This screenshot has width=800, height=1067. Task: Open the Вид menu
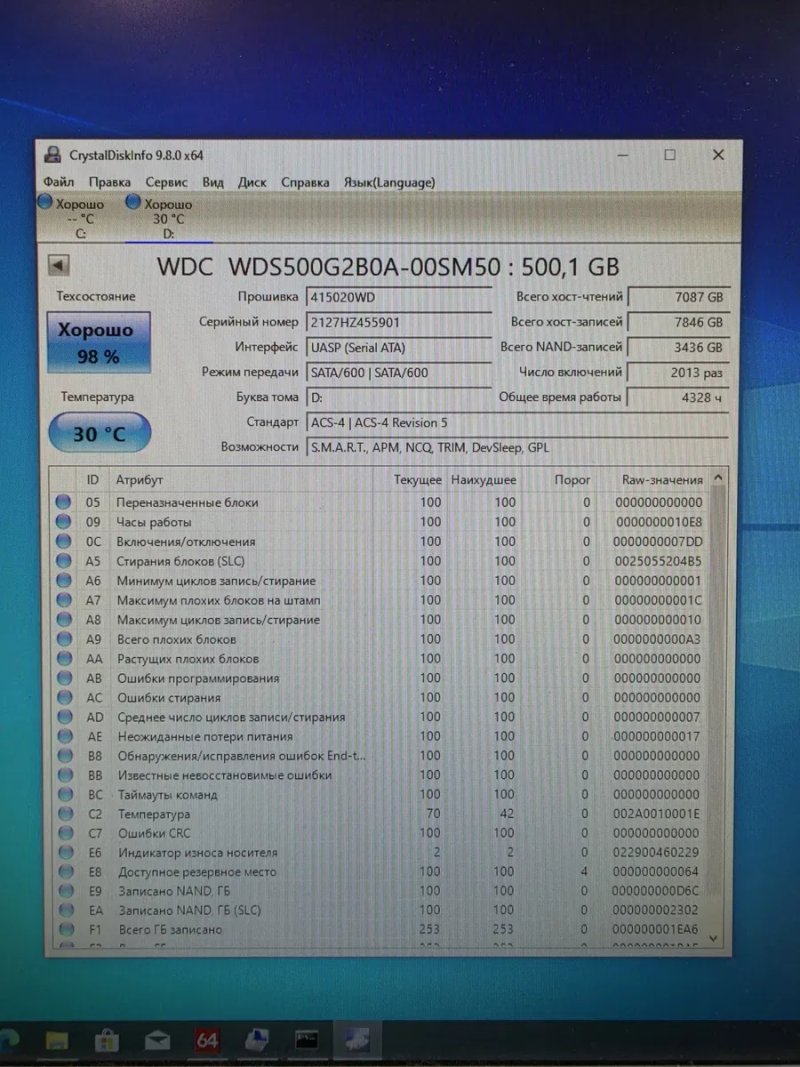click(x=213, y=182)
